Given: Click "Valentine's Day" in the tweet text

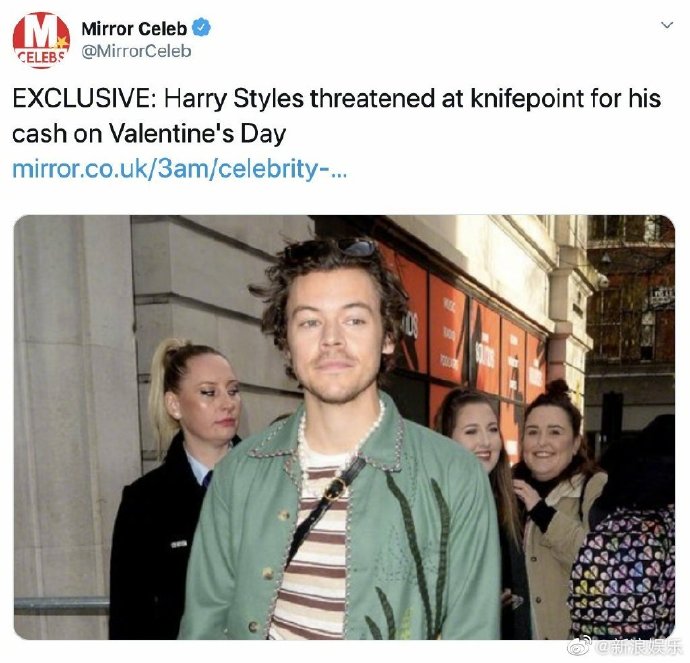Looking at the screenshot, I should point(197,134).
